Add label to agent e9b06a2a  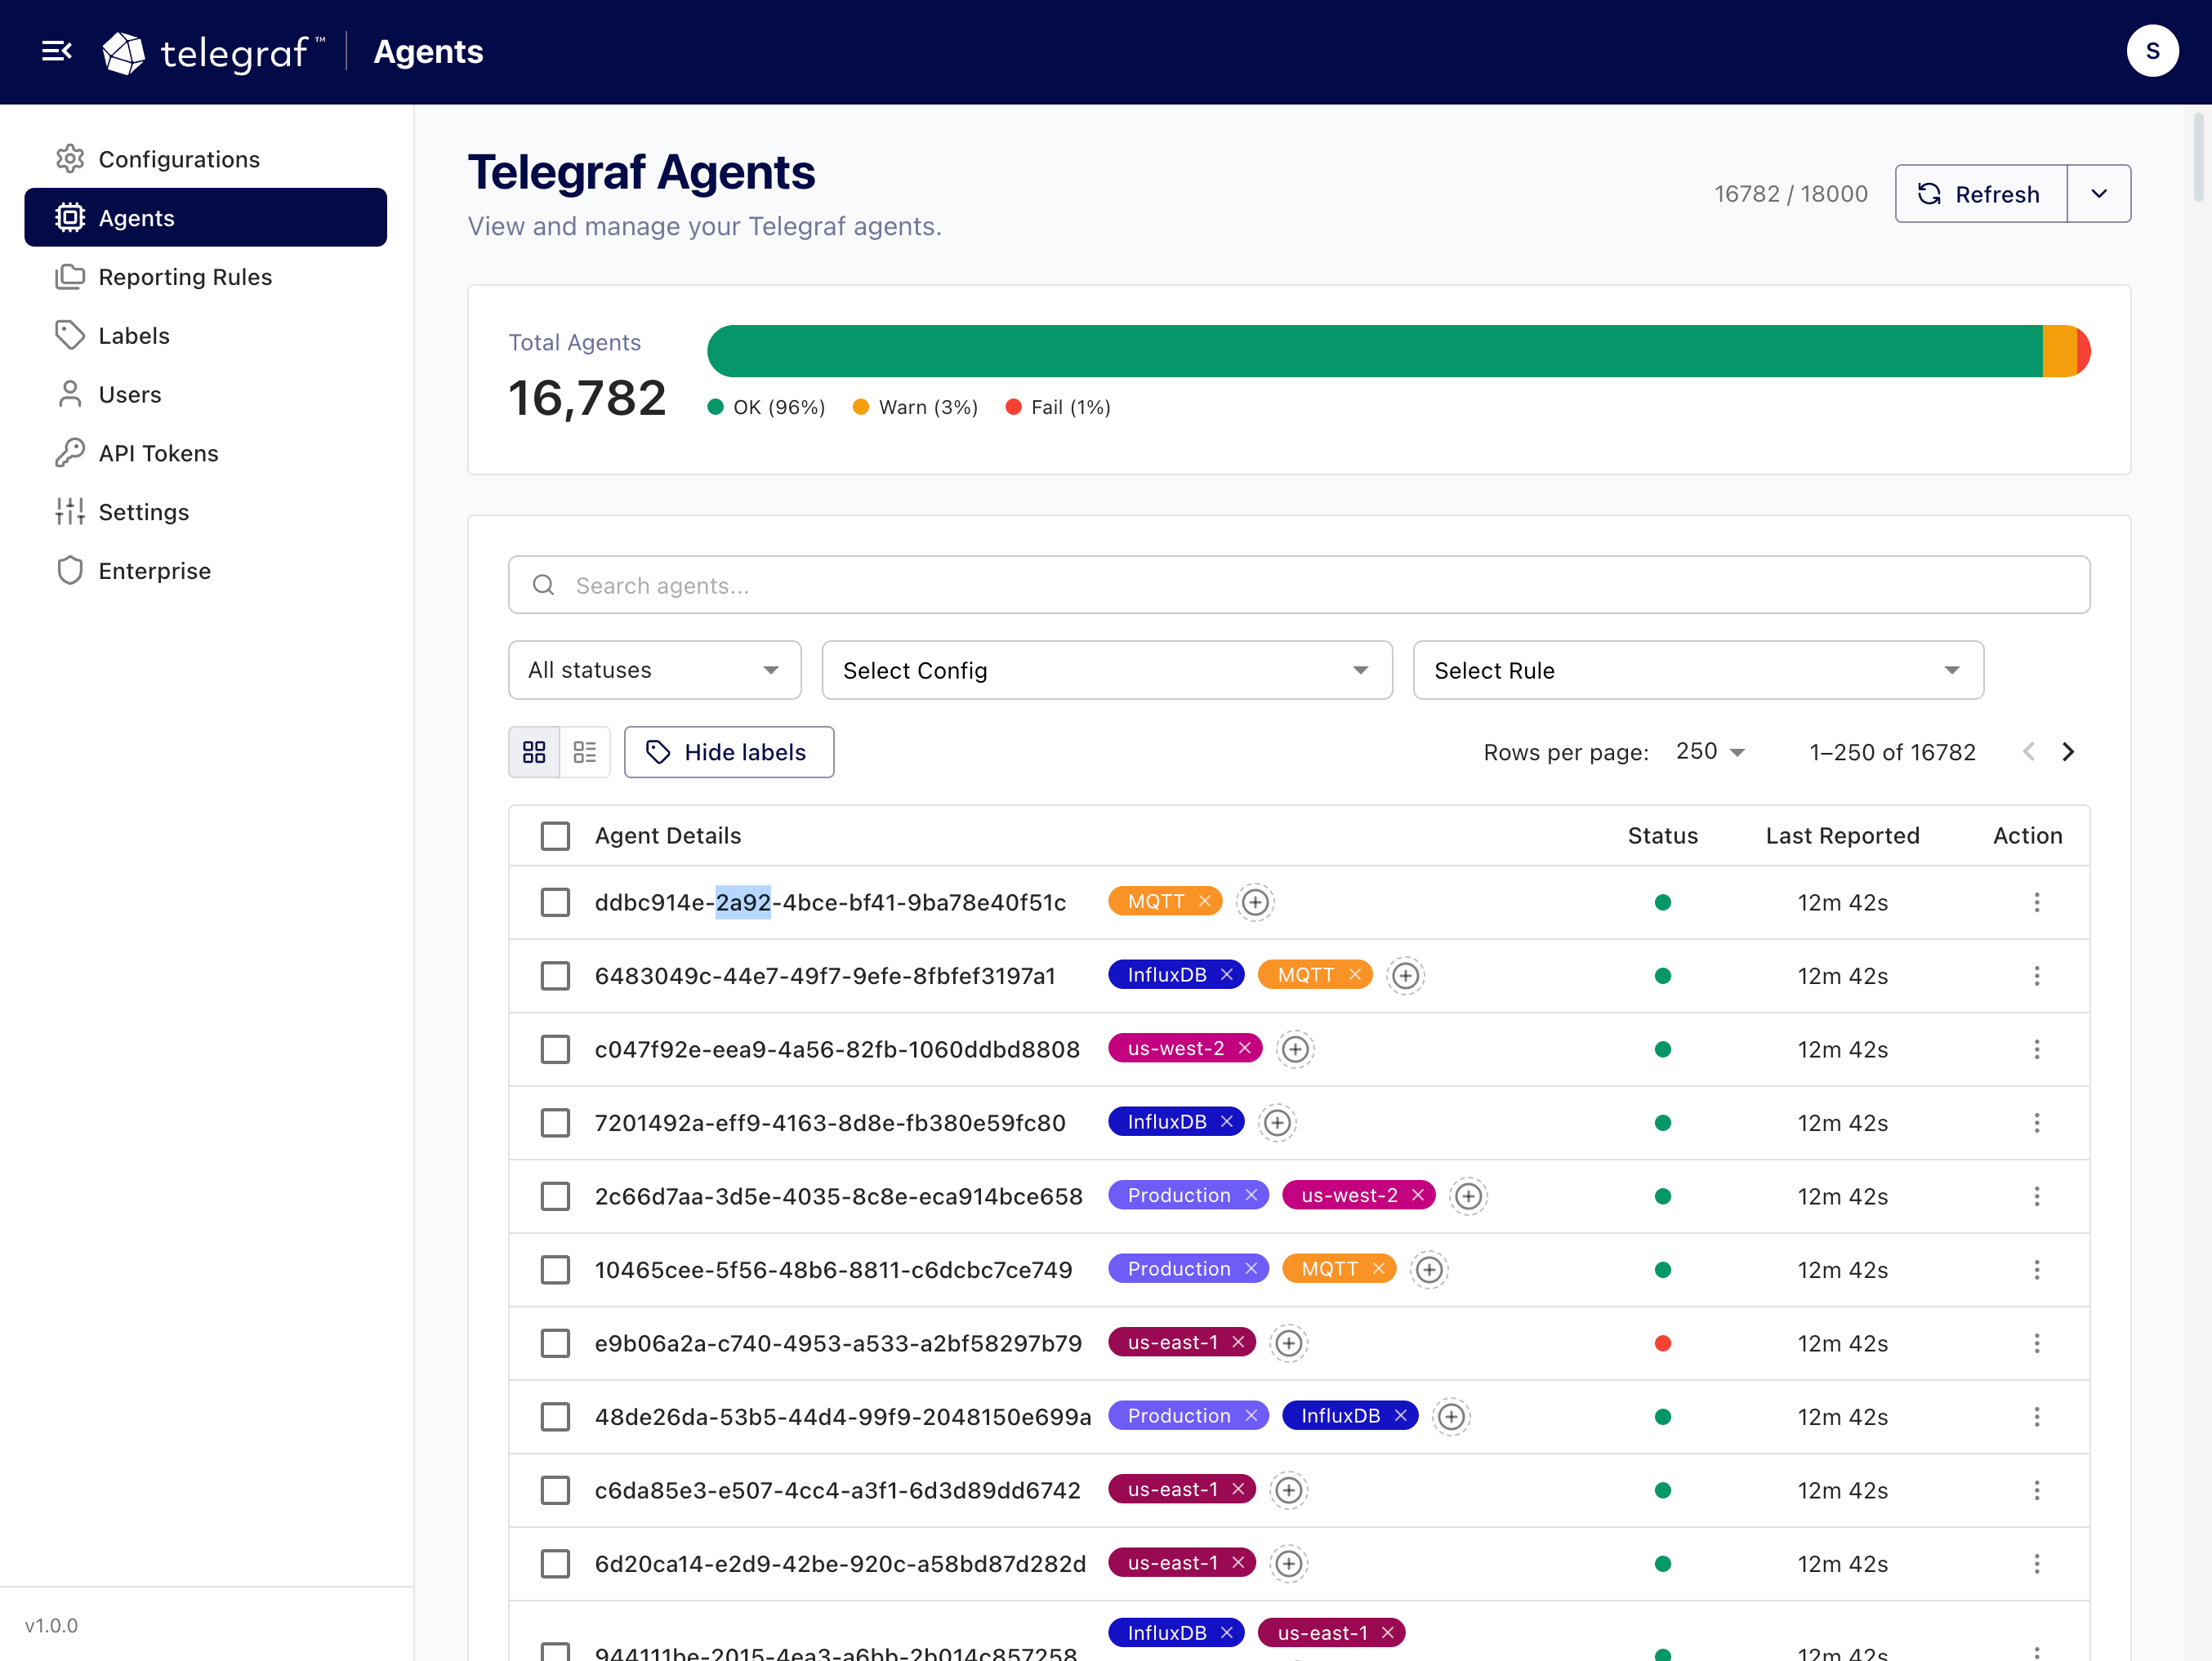coord(1289,1343)
